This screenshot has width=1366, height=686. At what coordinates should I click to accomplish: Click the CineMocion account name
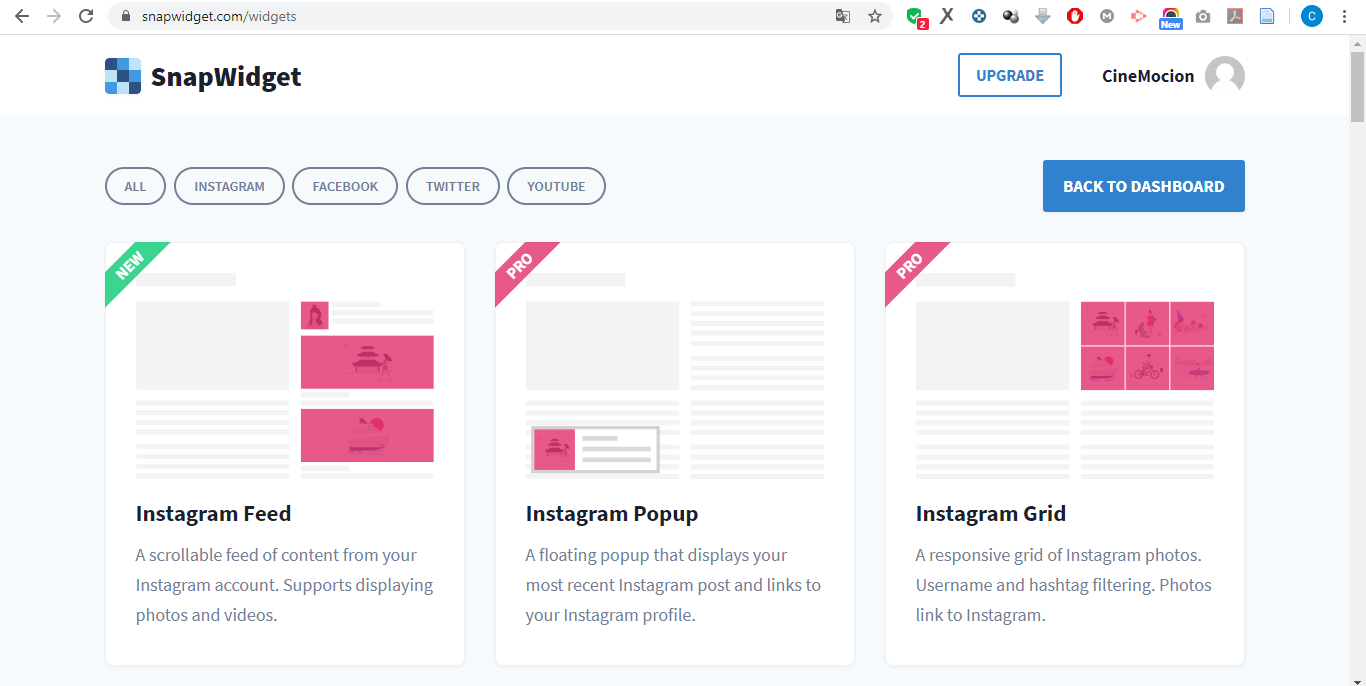[x=1148, y=76]
